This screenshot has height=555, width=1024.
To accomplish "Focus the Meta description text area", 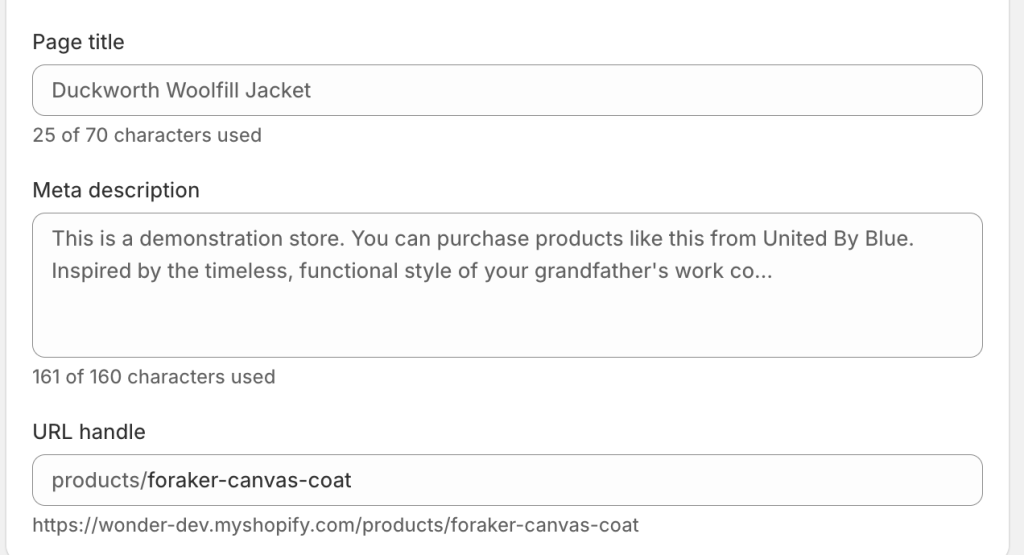I will point(507,285).
